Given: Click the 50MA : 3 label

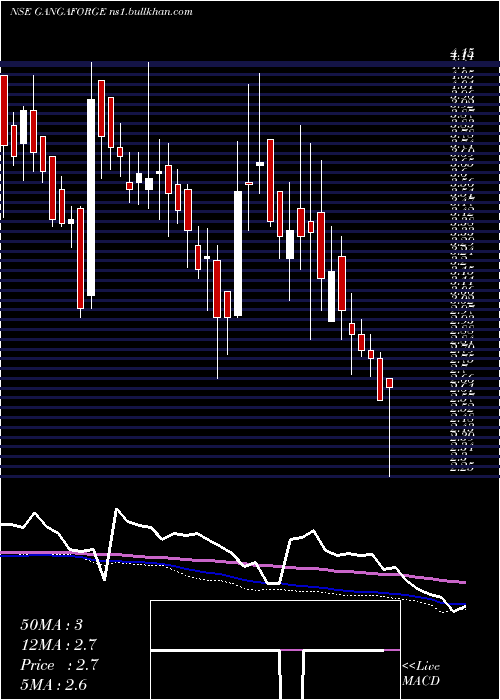Looking at the screenshot, I should pyautogui.click(x=51, y=624).
